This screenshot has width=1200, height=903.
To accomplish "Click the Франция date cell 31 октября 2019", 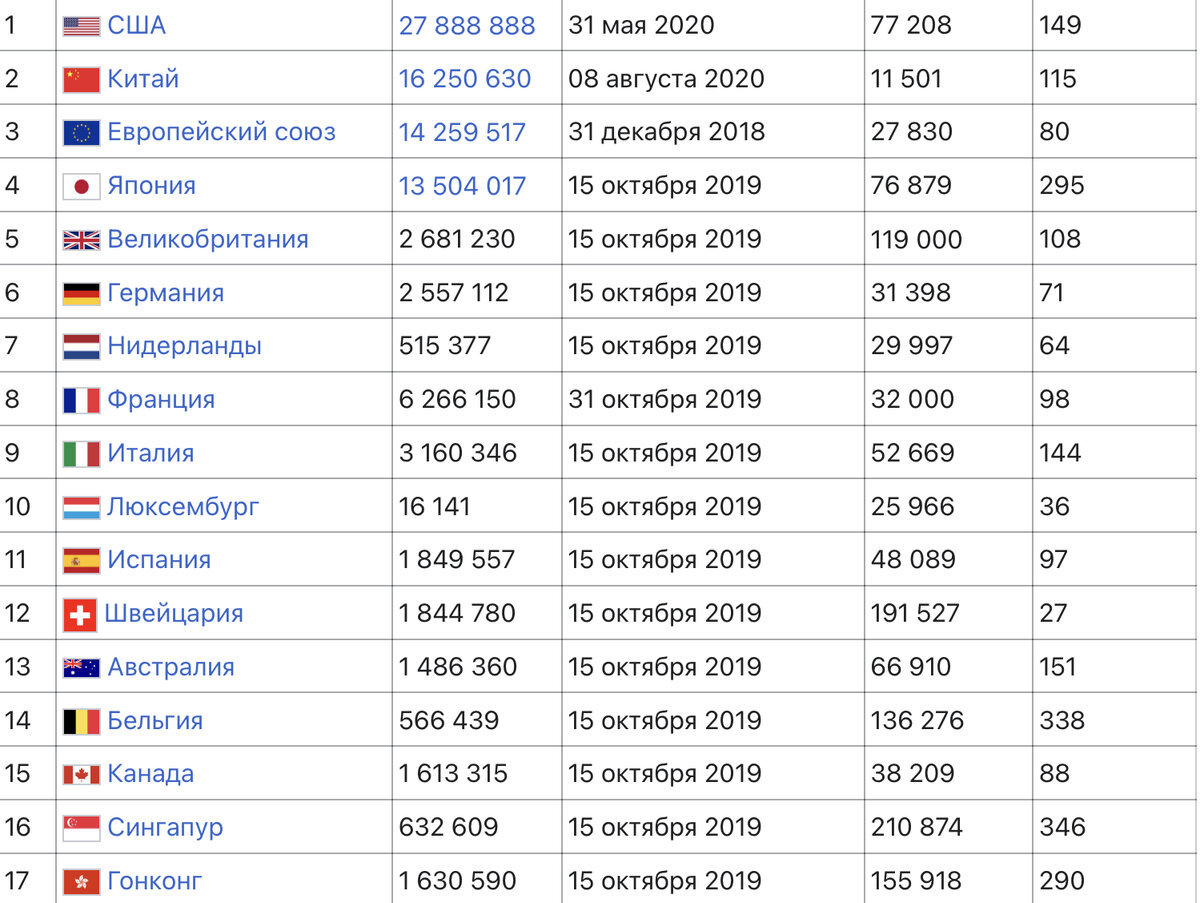I will [x=665, y=399].
